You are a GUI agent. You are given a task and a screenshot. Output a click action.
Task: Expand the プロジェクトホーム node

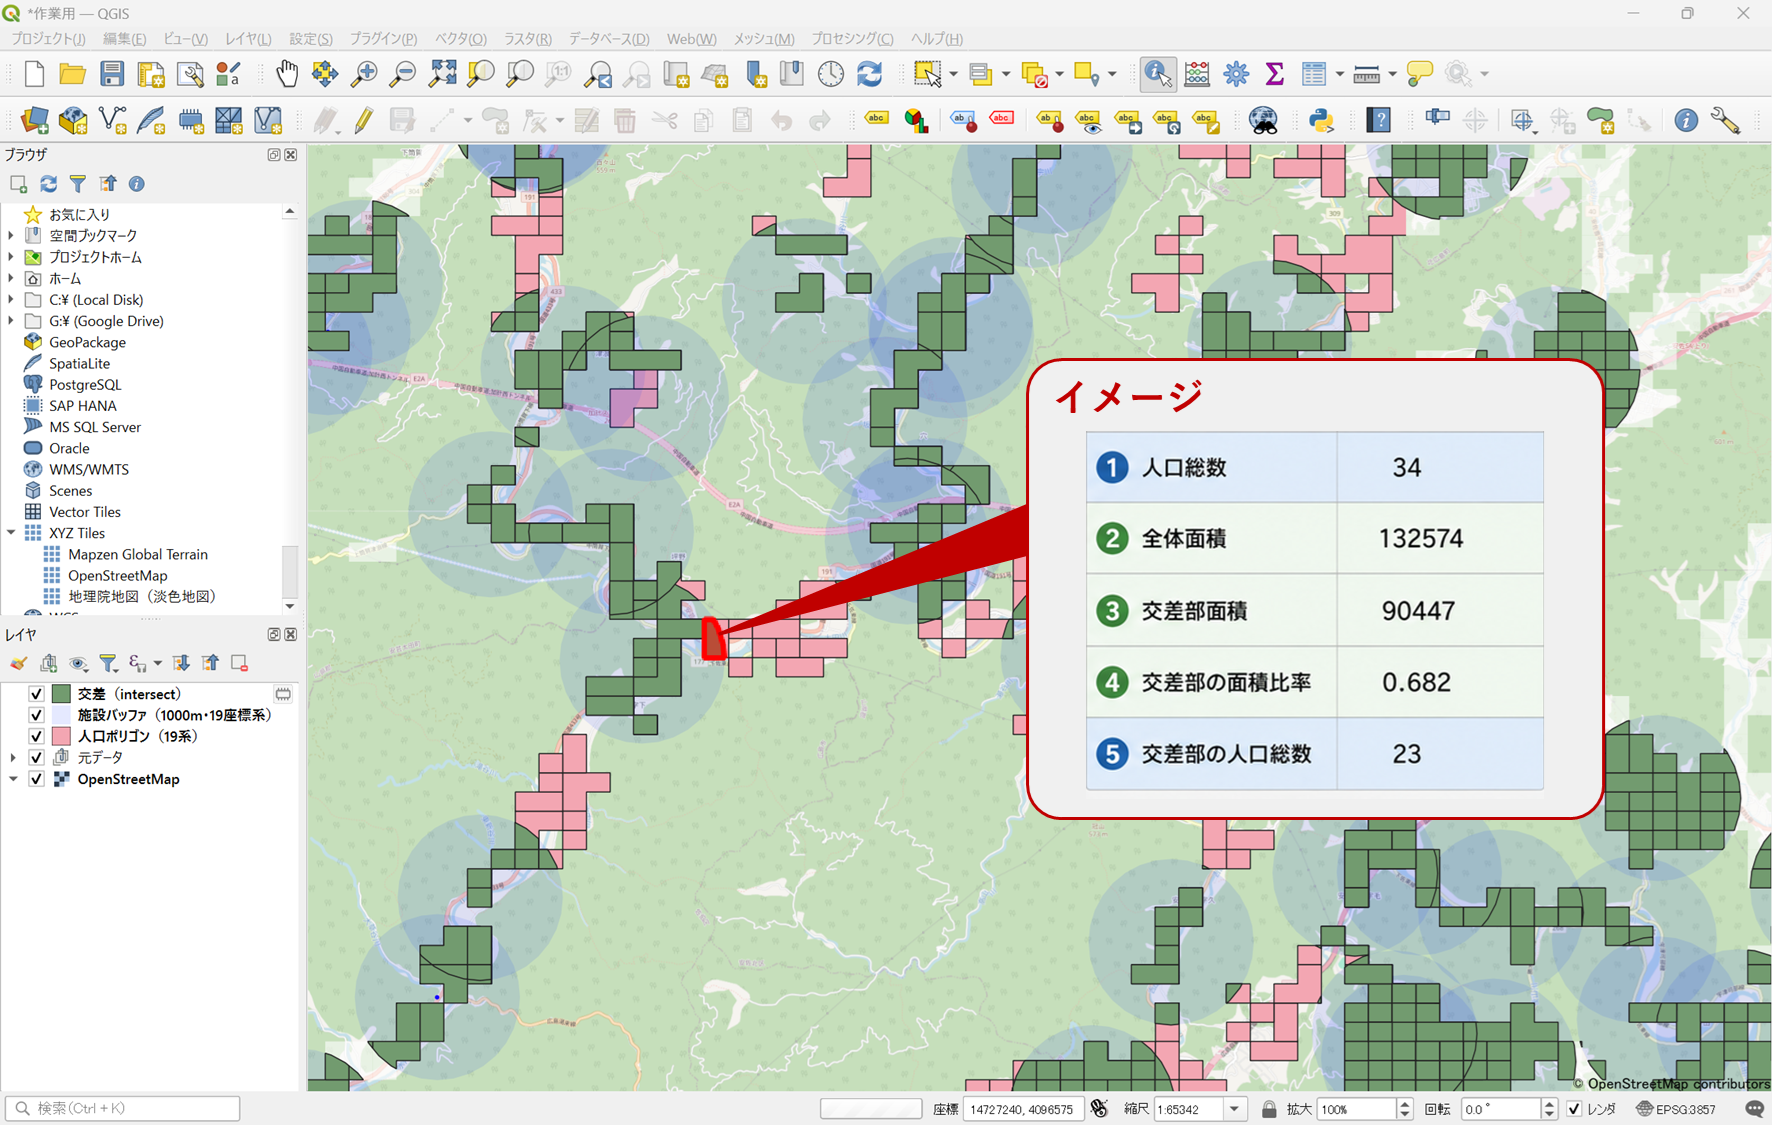click(x=11, y=257)
